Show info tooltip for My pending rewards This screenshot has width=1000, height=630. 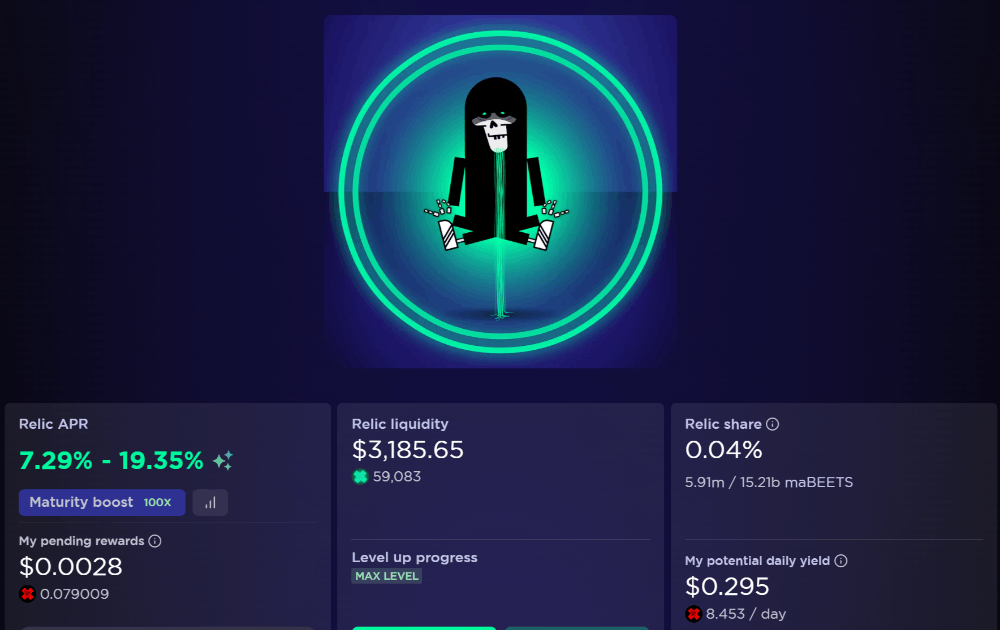pyautogui.click(x=155, y=541)
